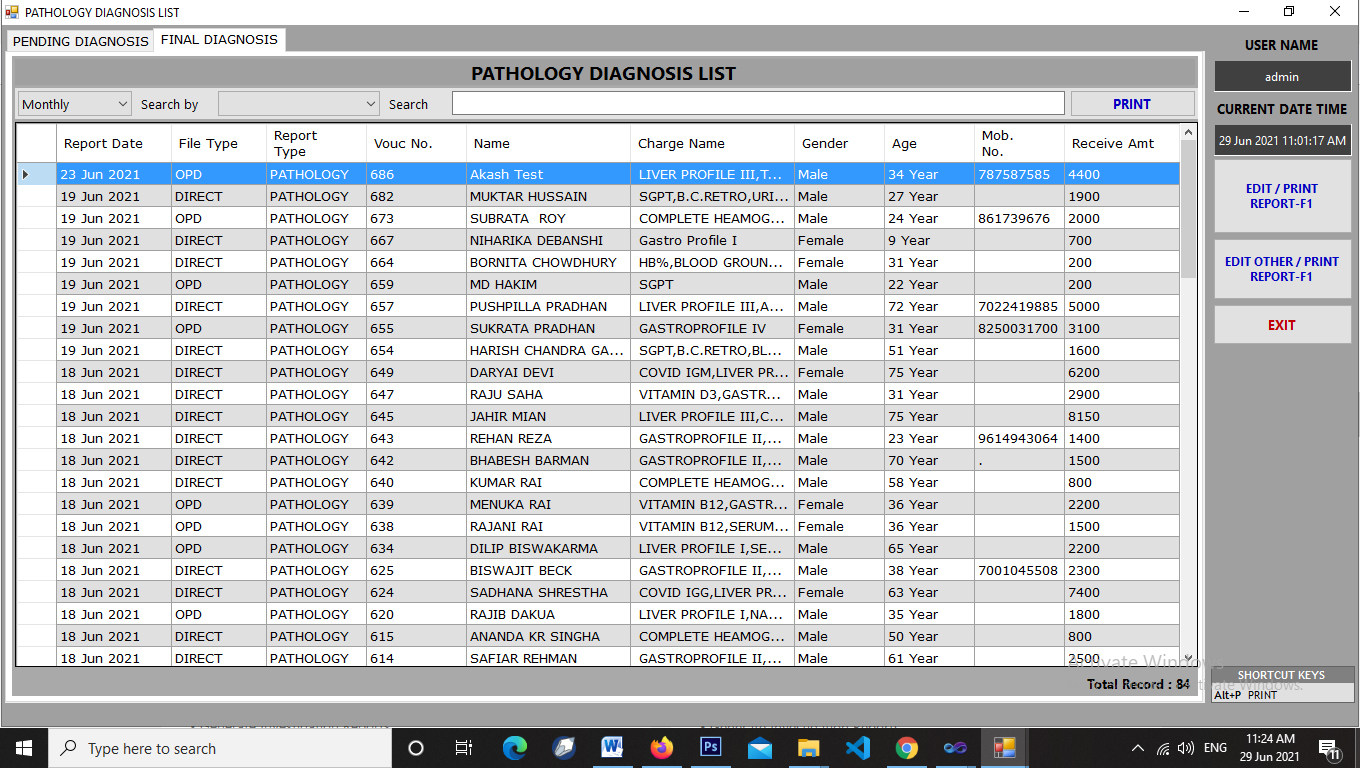Click the Windows taskbar search box

219,748
